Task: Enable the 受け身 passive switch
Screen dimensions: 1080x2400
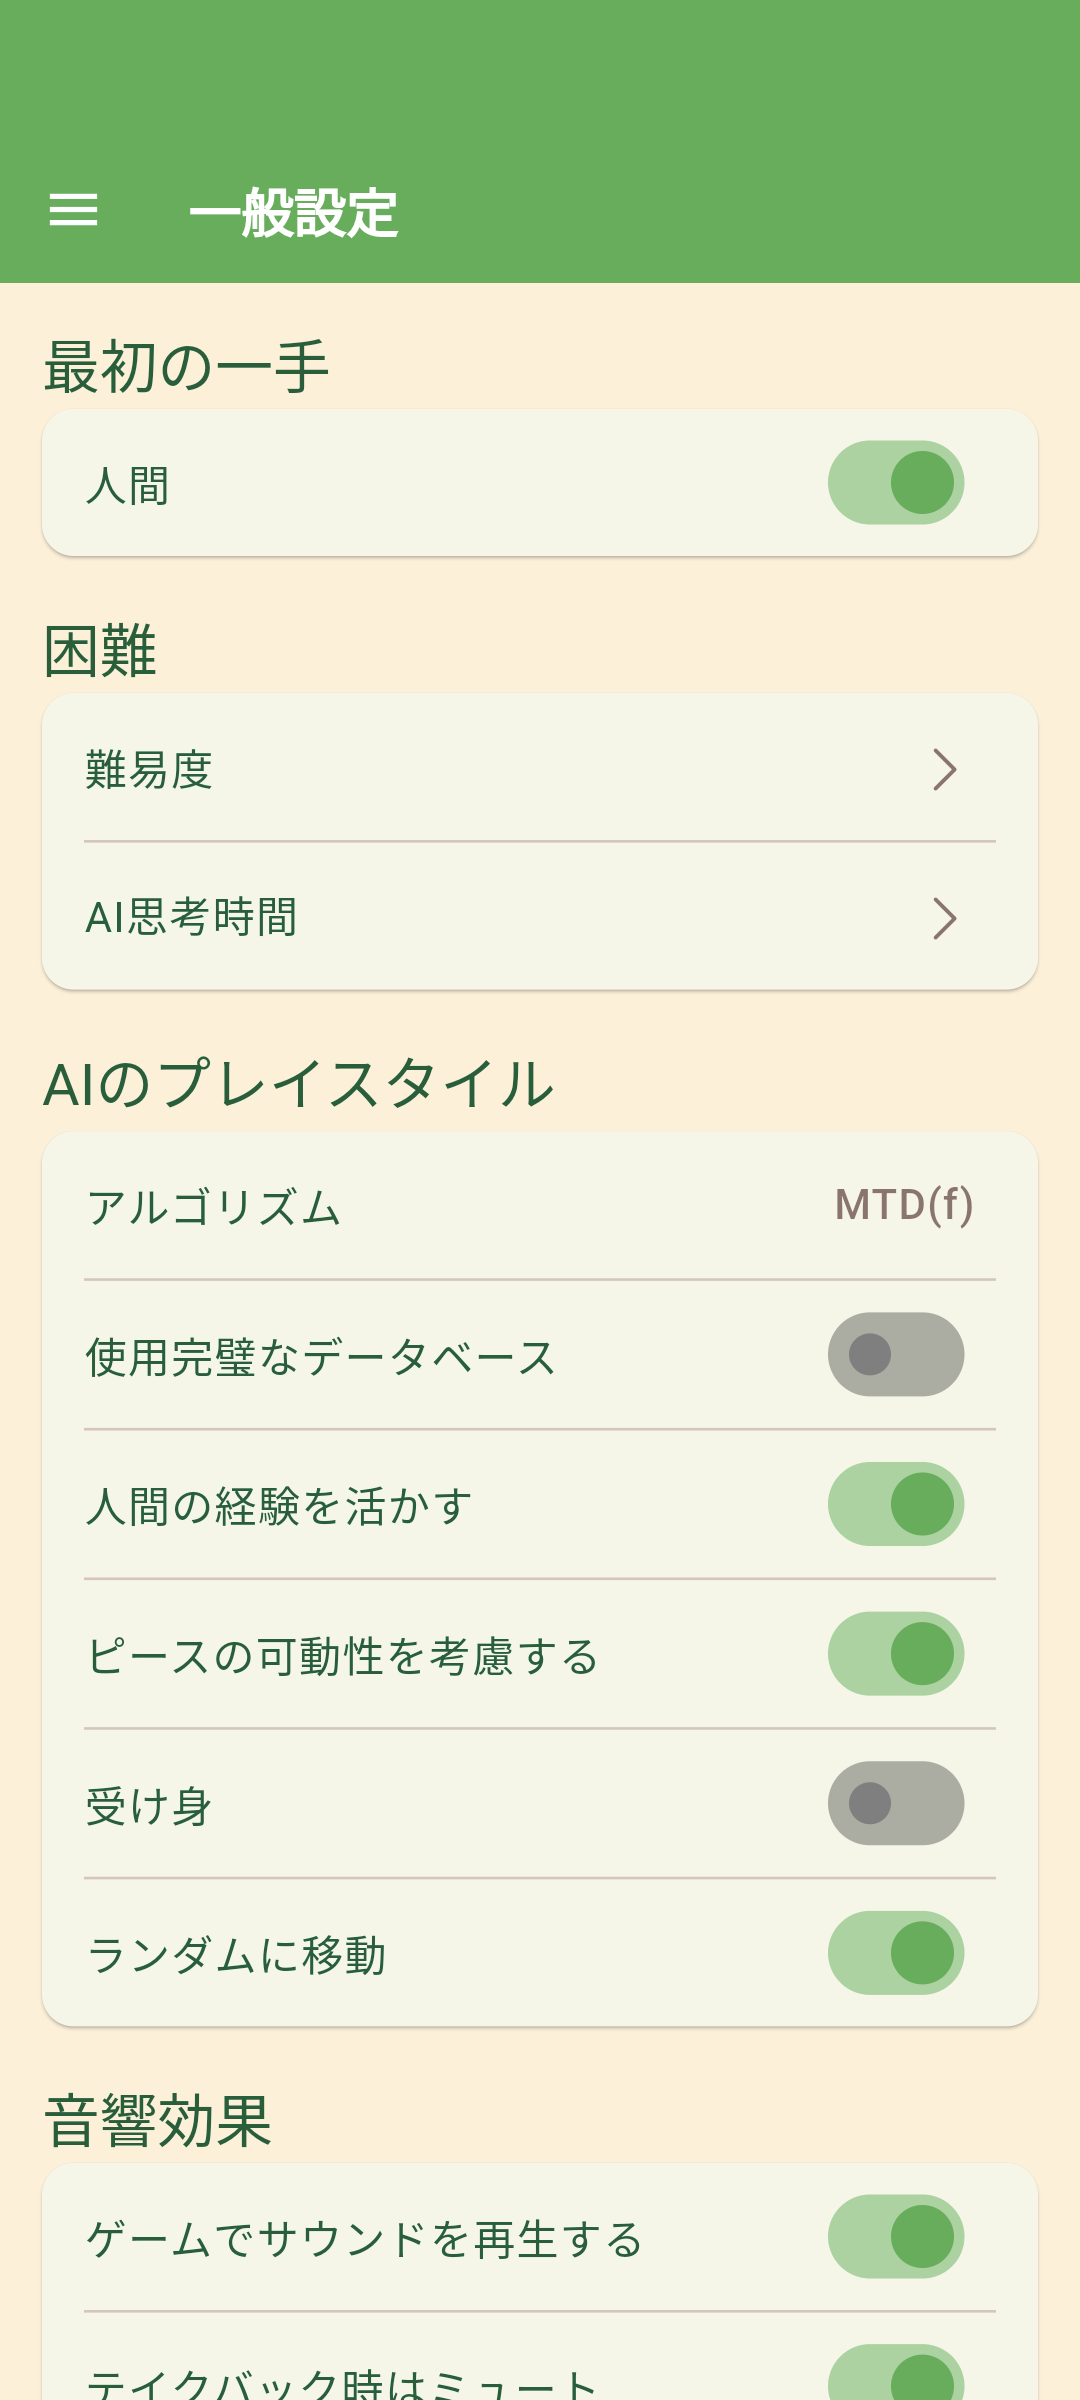Action: pyautogui.click(x=895, y=1803)
